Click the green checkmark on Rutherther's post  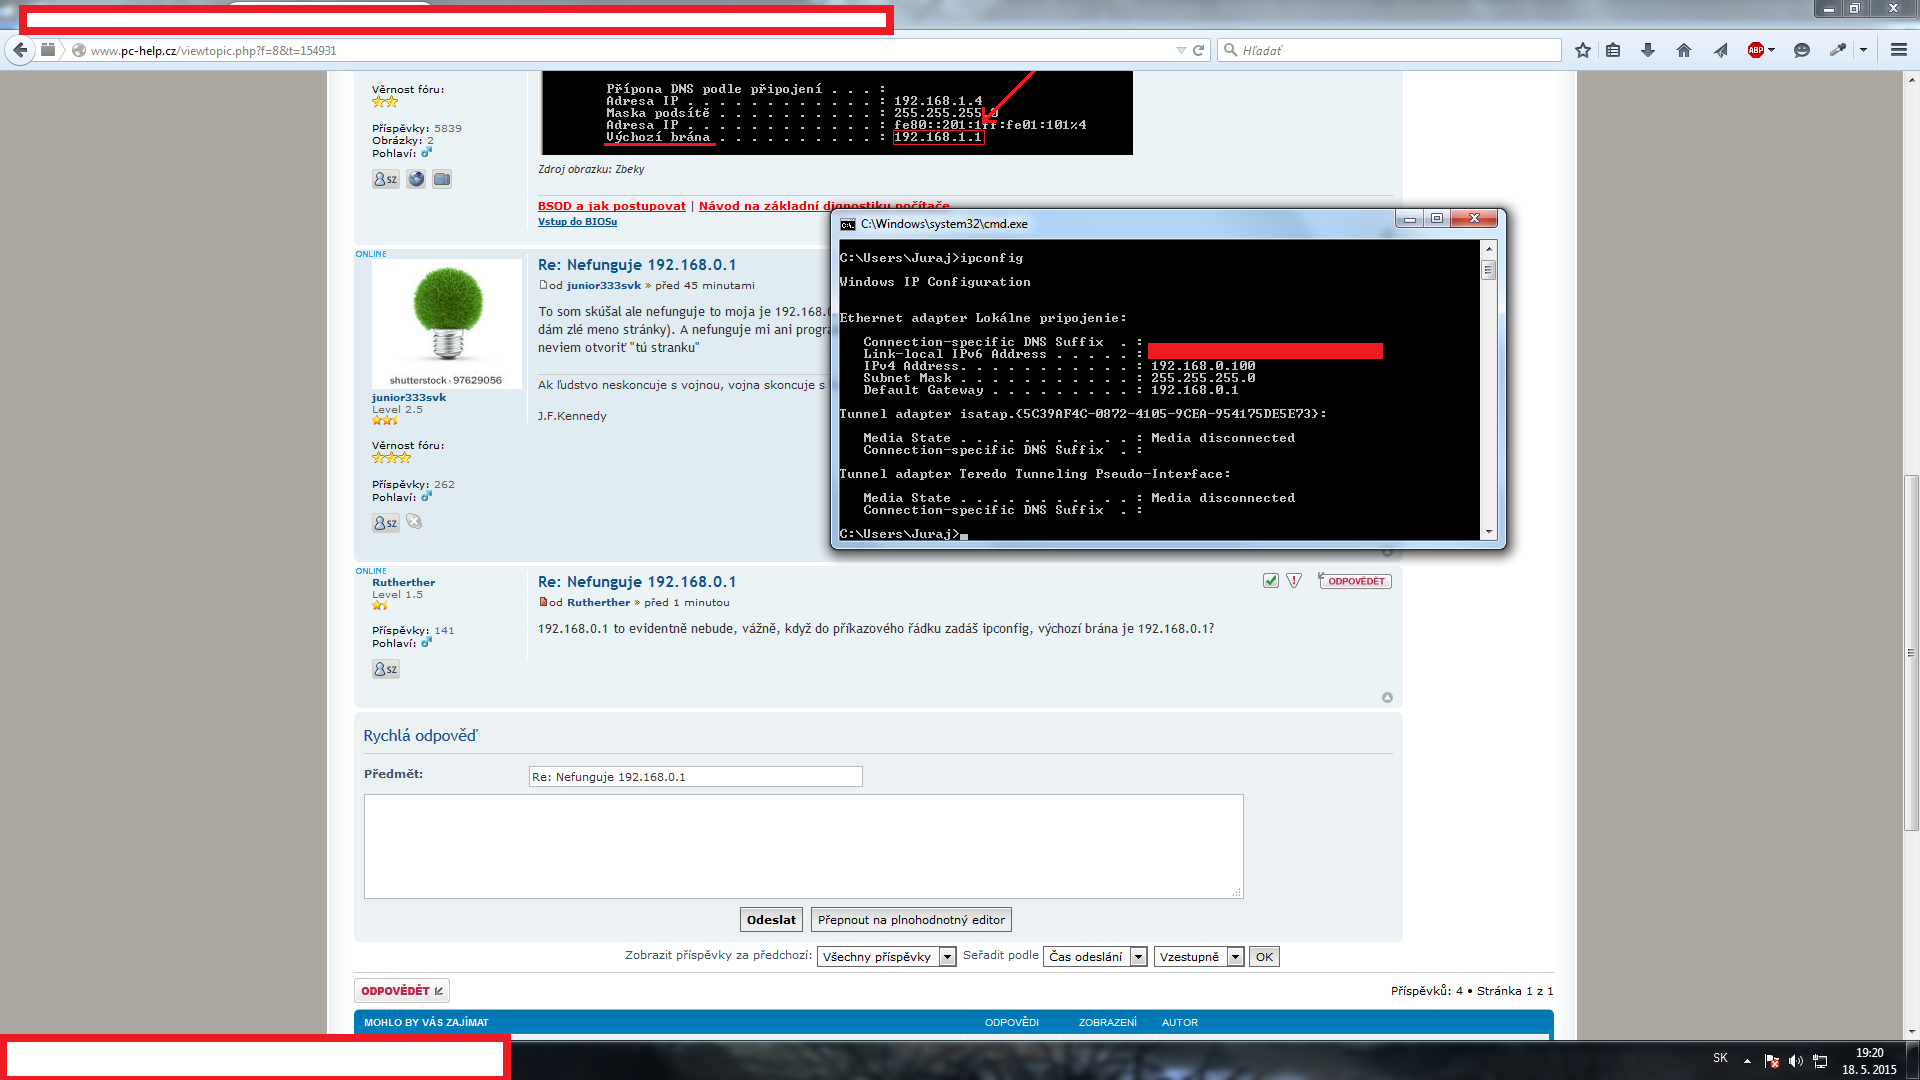pyautogui.click(x=1270, y=581)
